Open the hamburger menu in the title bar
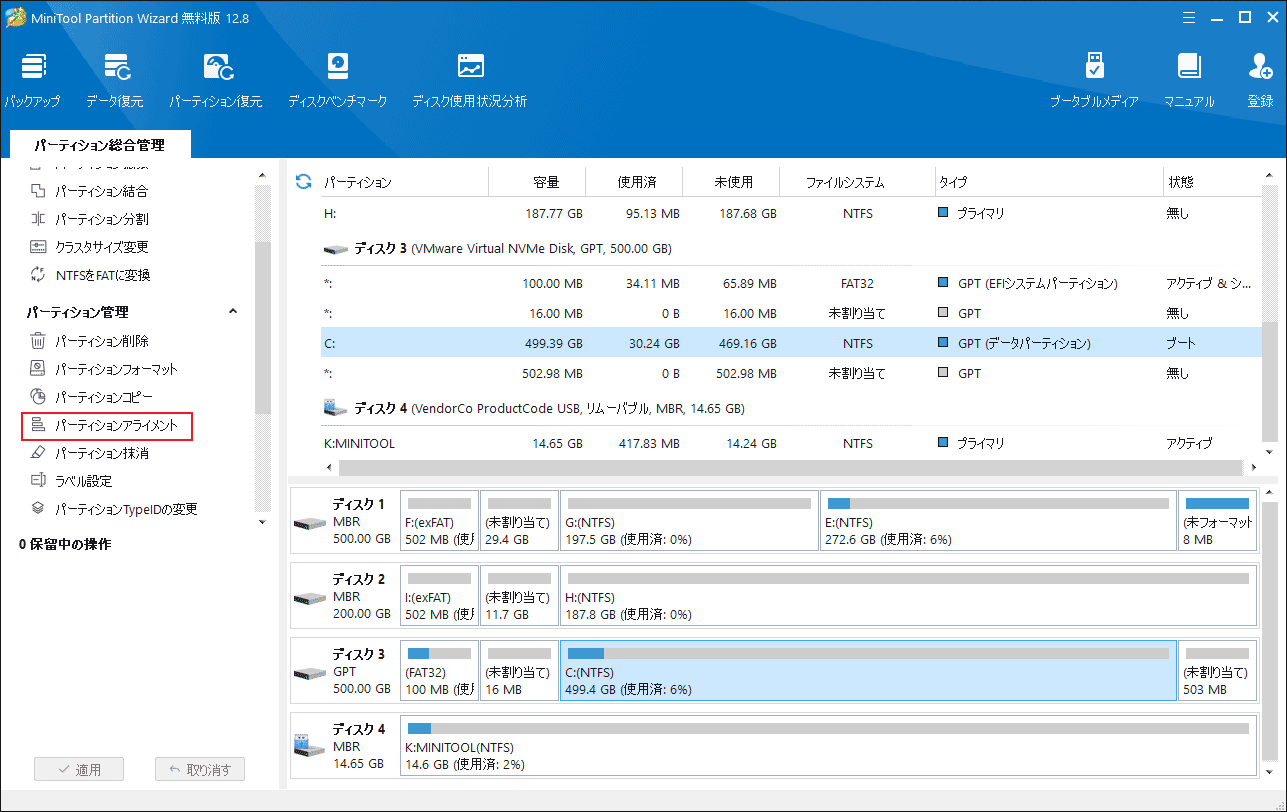The height and width of the screenshot is (812, 1287). click(1188, 17)
